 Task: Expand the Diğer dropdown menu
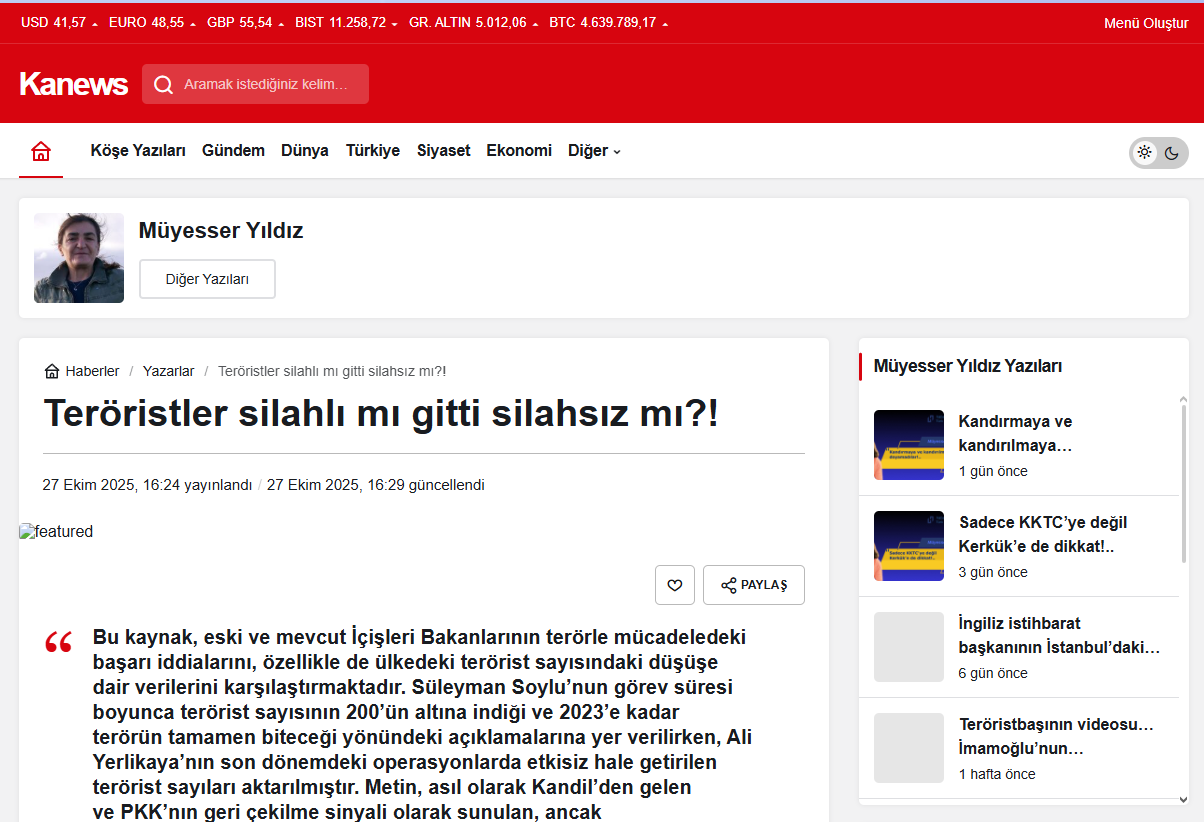pos(594,151)
